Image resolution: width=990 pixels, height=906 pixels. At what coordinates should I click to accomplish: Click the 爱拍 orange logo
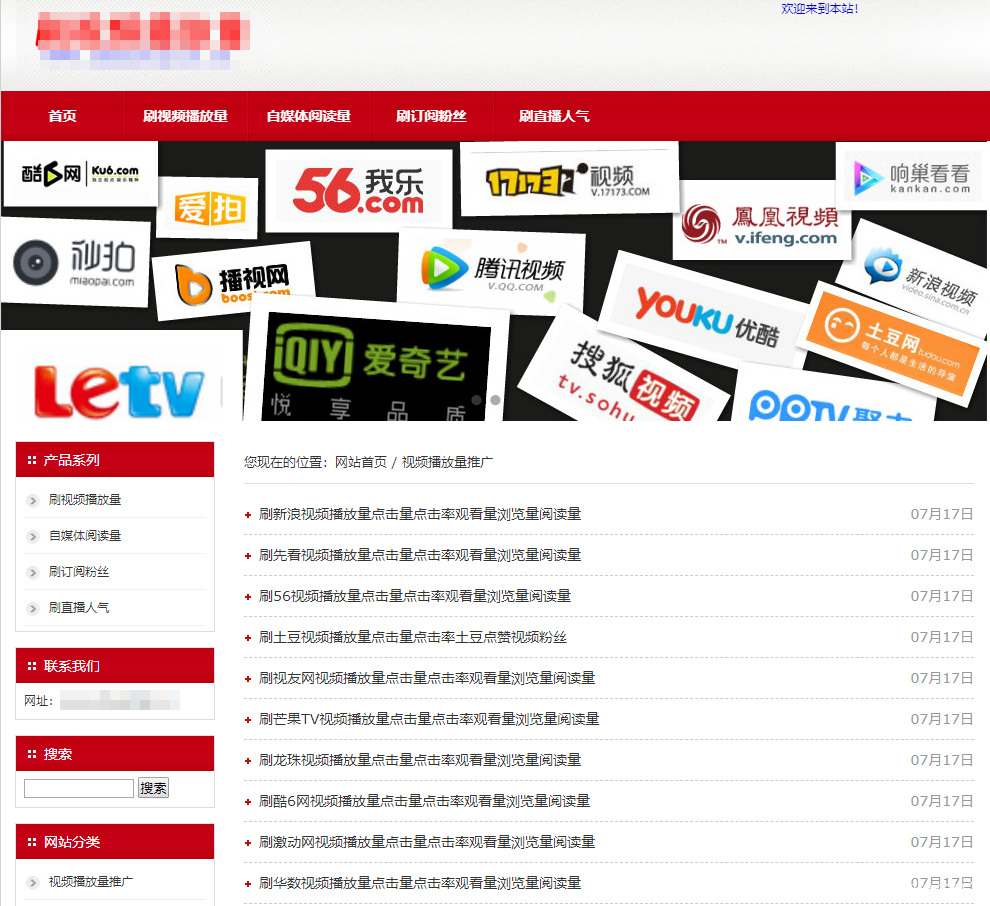click(x=209, y=208)
